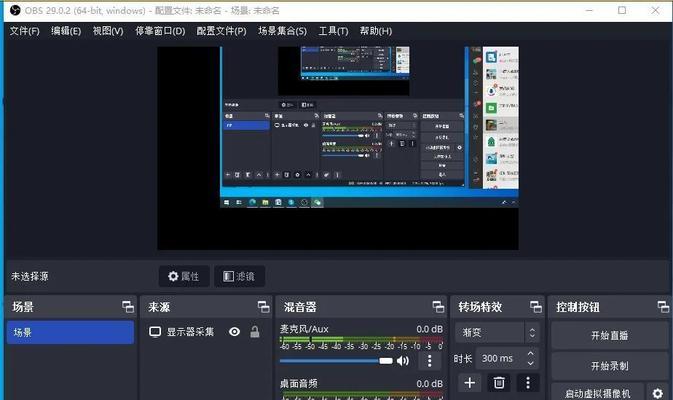The height and width of the screenshot is (400, 673).
Task: Open the 文件(F) menu
Action: pos(24,31)
